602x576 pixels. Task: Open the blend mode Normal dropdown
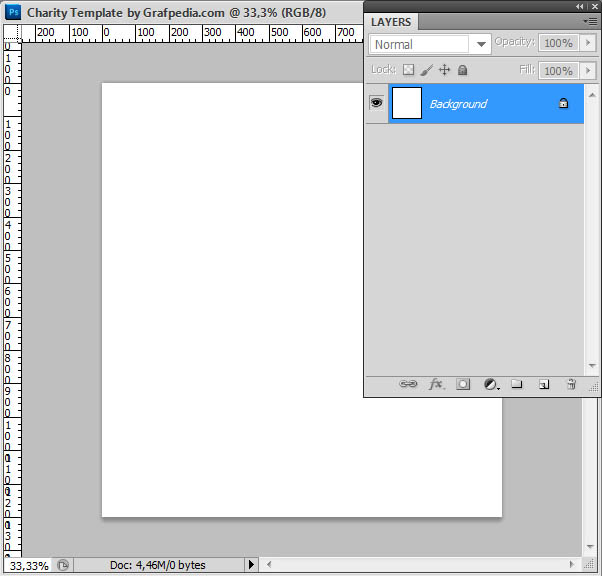click(x=430, y=44)
